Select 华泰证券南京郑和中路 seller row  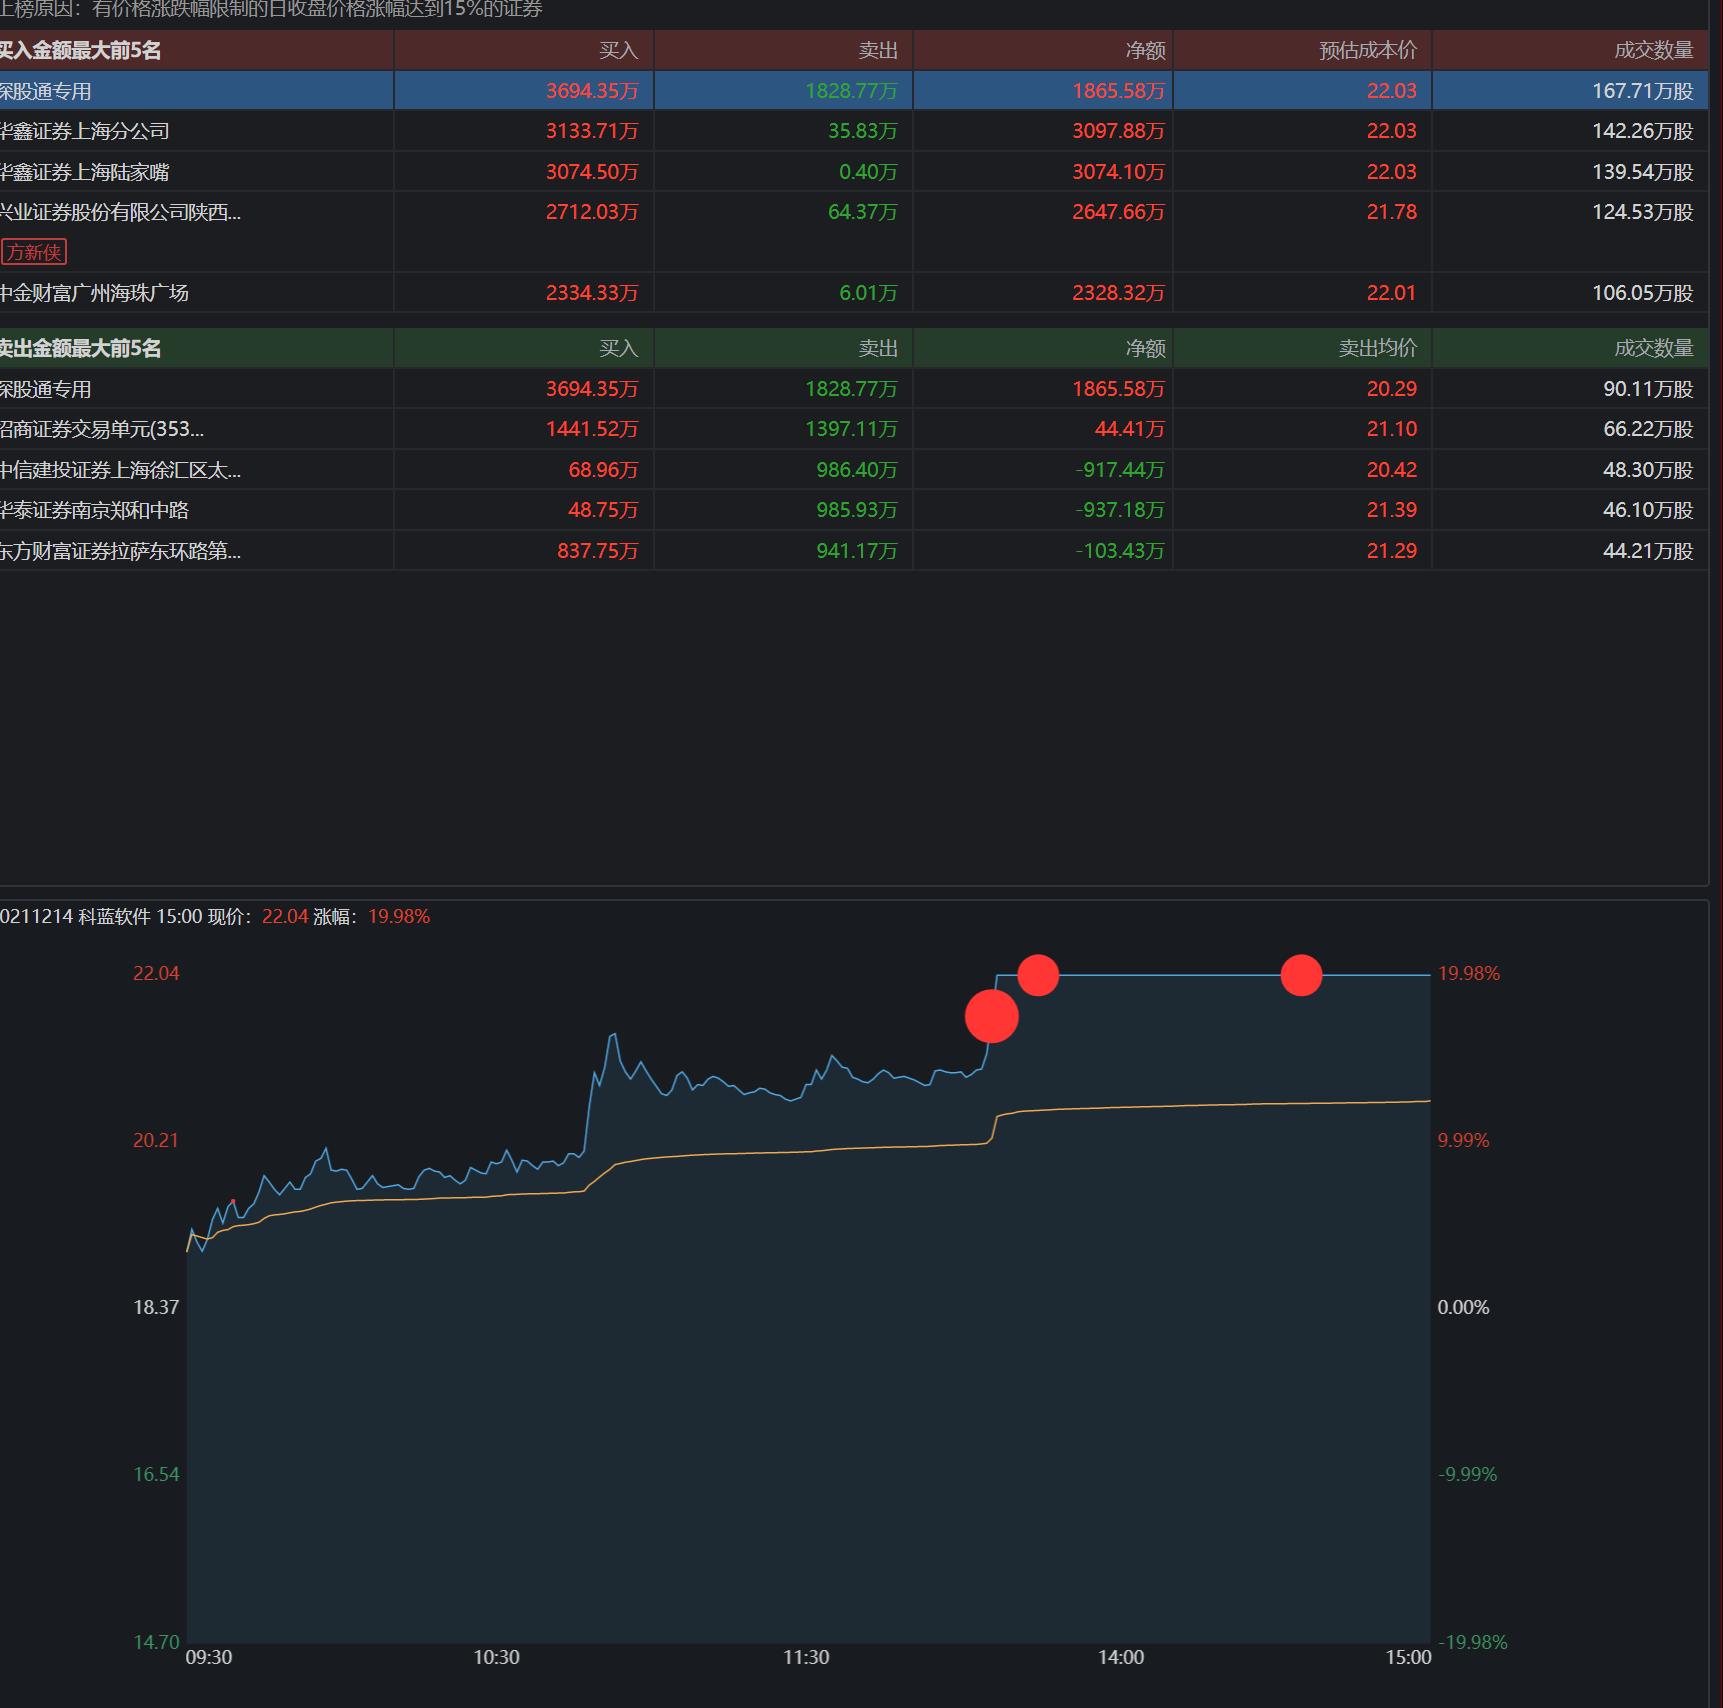[x=854, y=510]
